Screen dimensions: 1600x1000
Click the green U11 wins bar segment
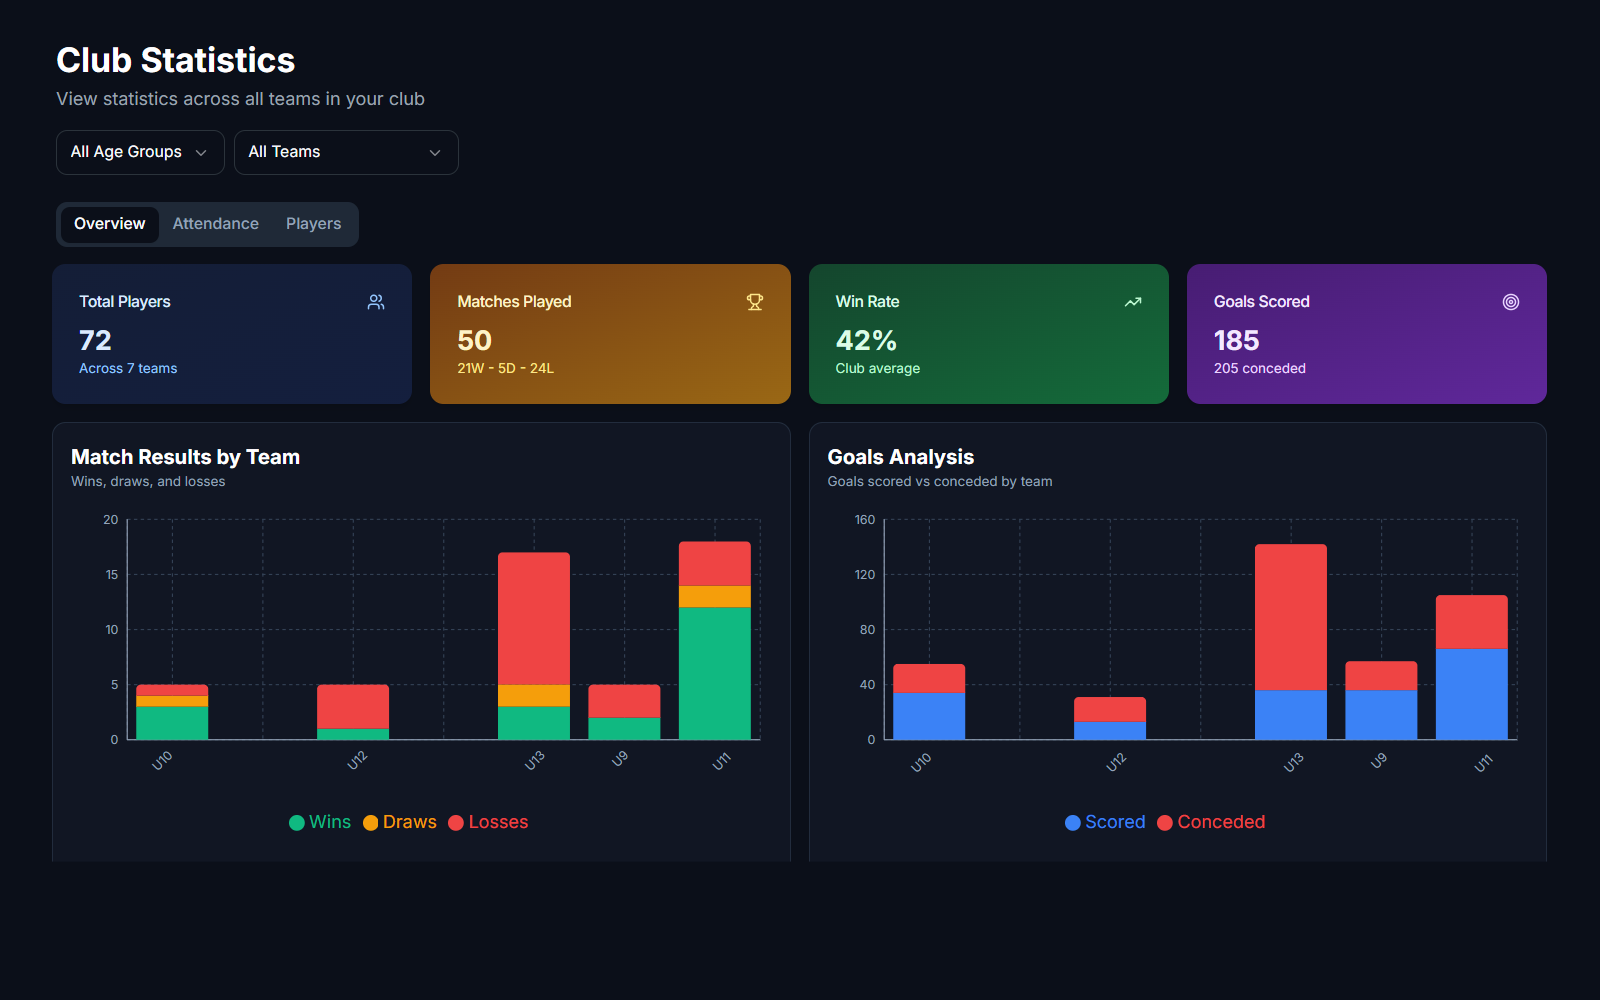pyautogui.click(x=715, y=673)
